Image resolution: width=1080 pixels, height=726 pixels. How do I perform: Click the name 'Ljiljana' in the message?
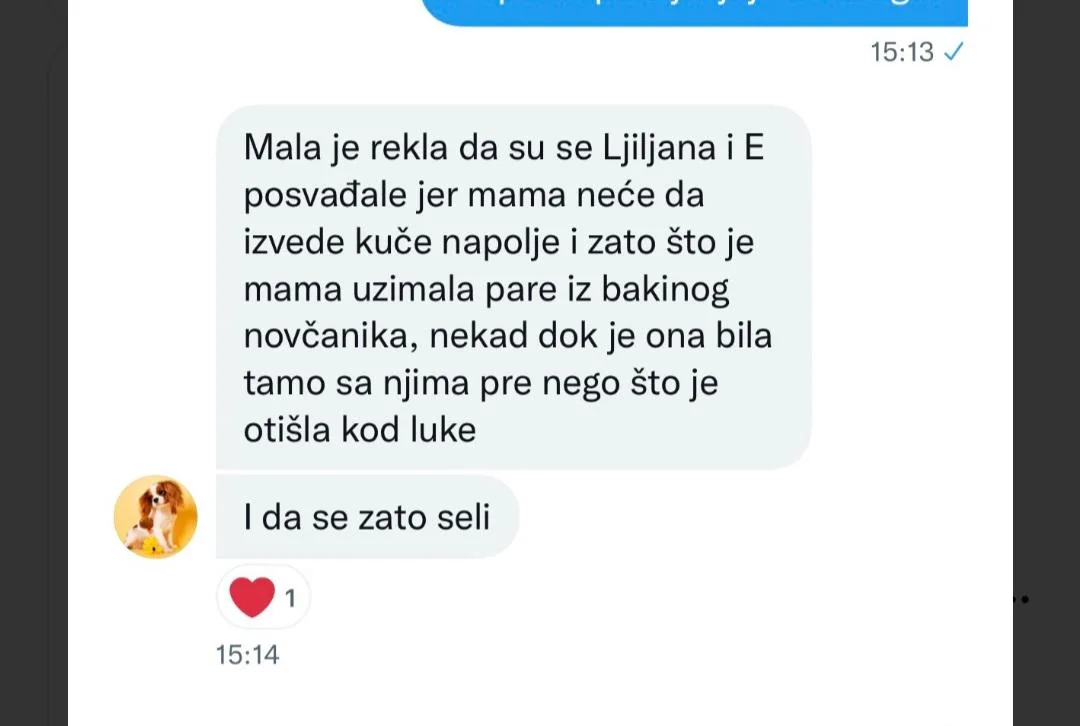click(659, 147)
